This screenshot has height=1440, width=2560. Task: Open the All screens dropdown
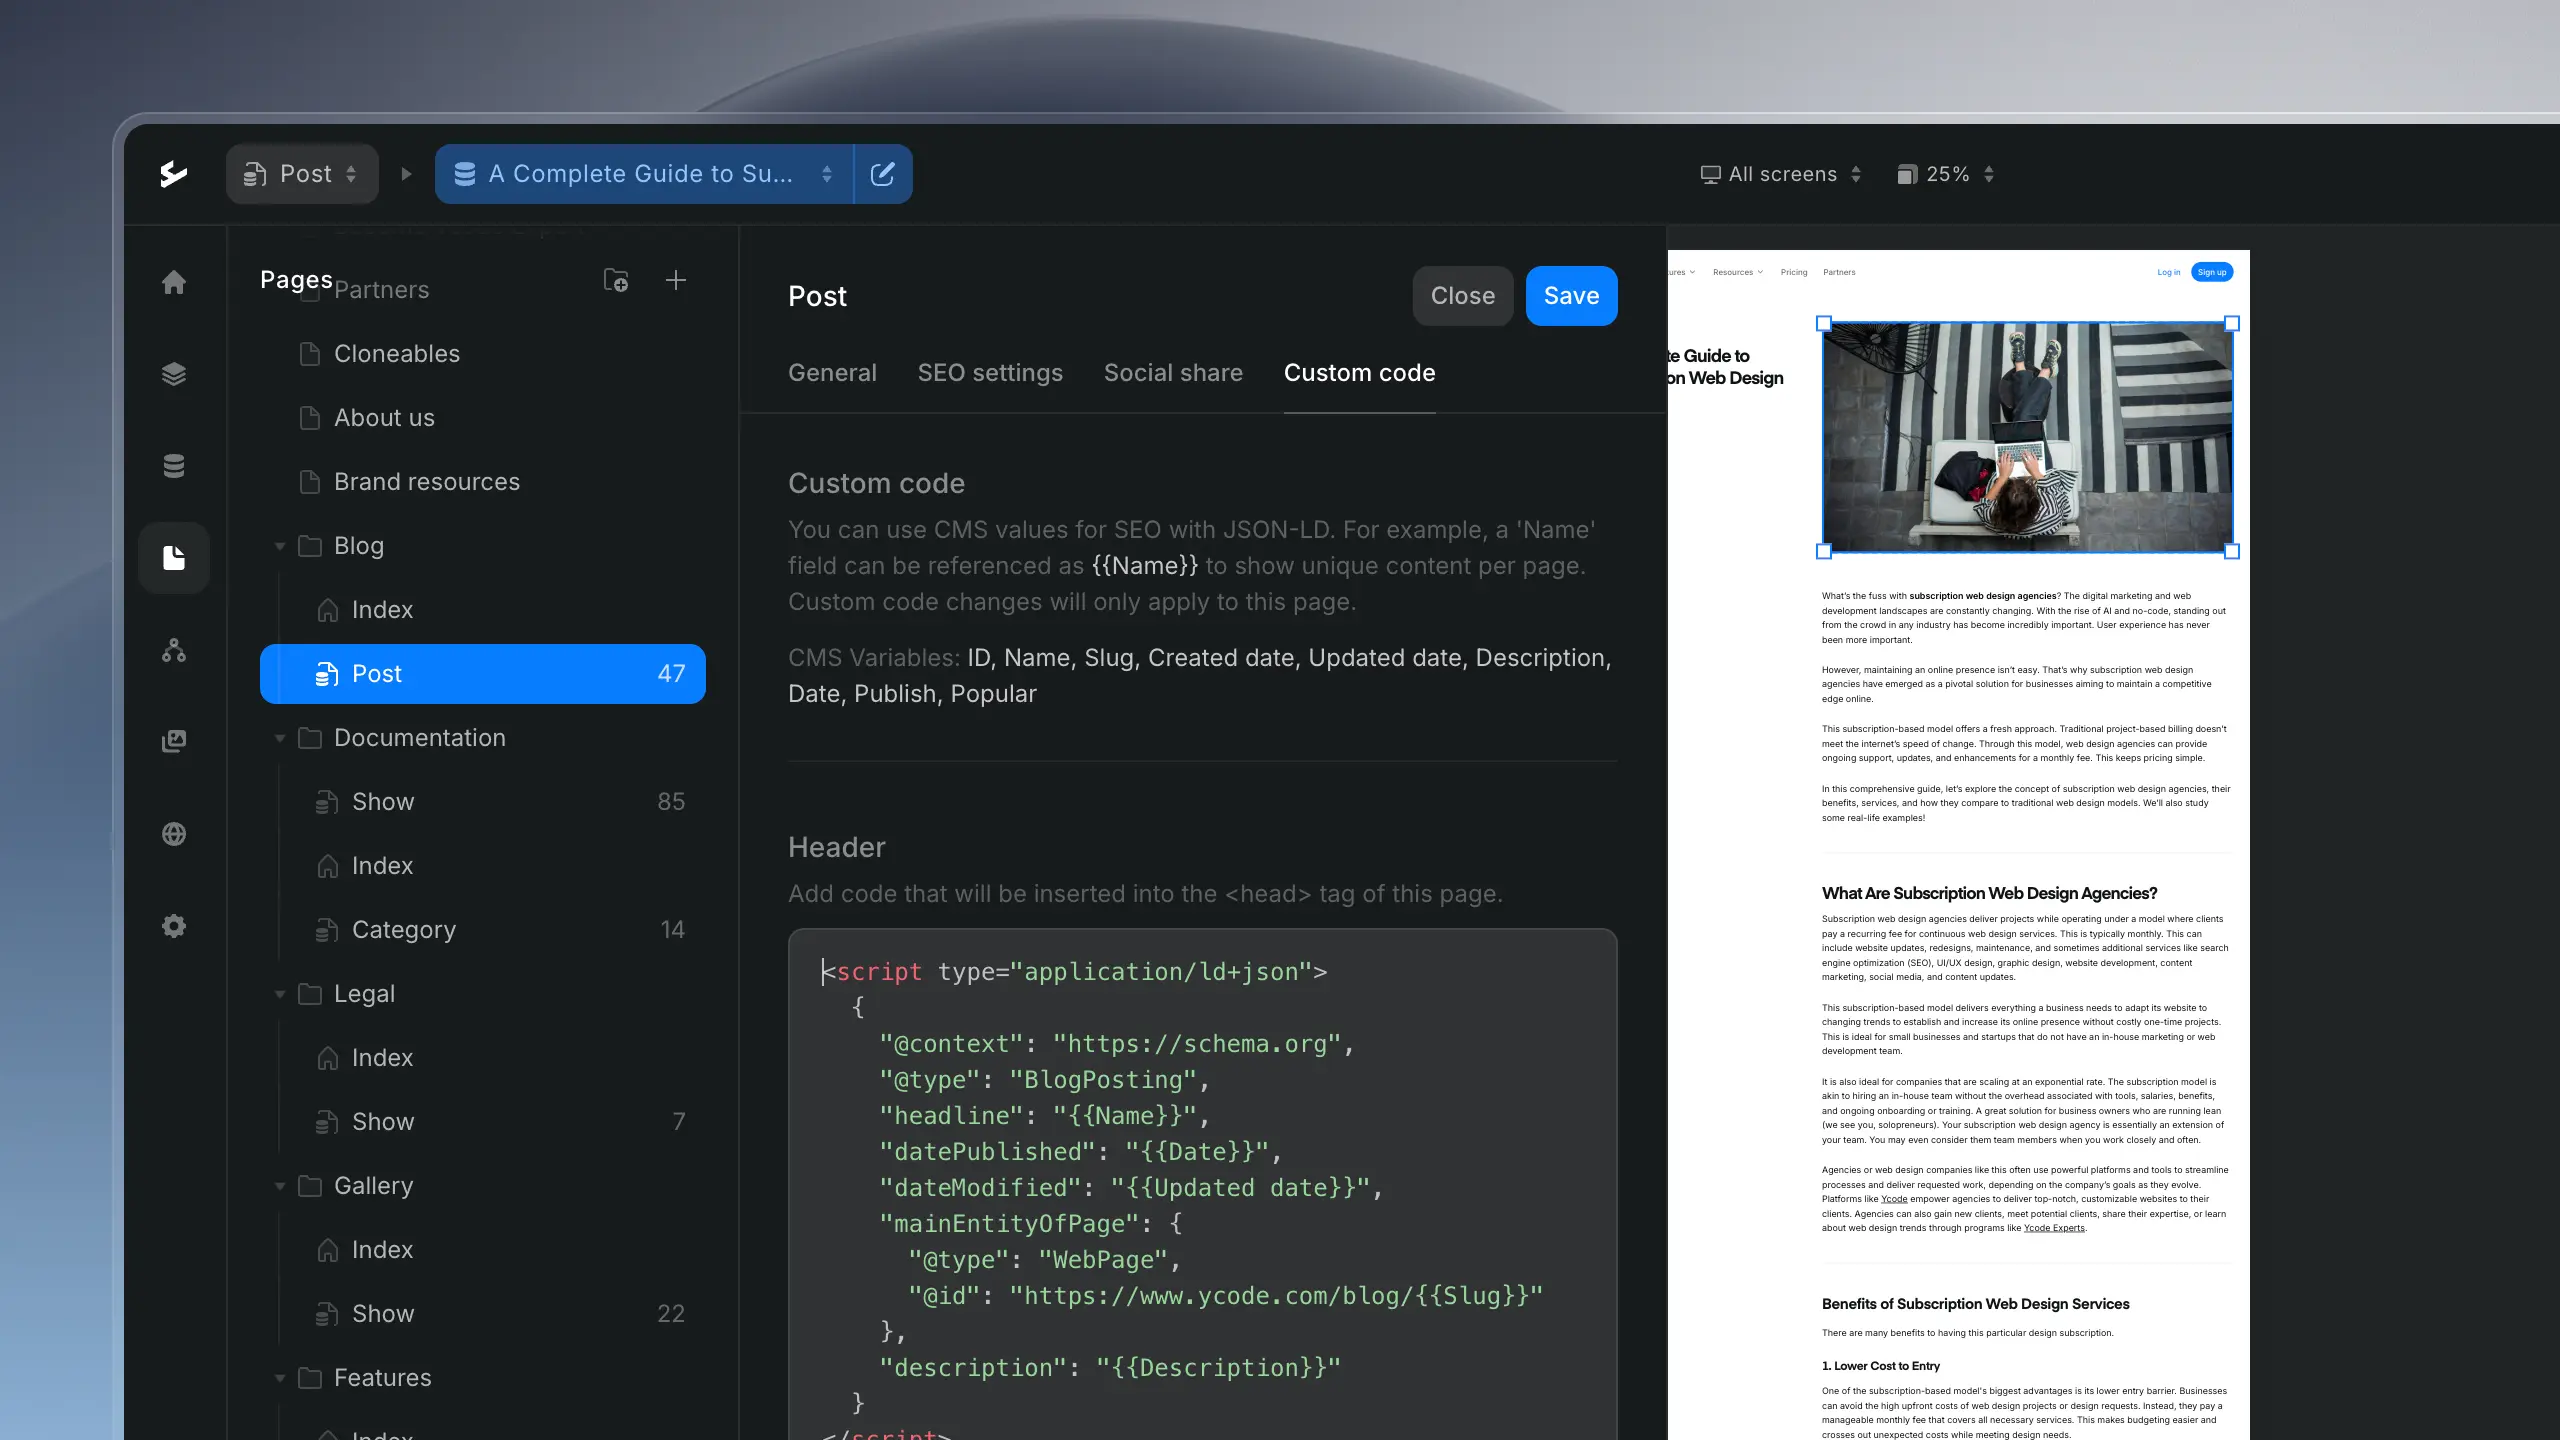point(1781,174)
